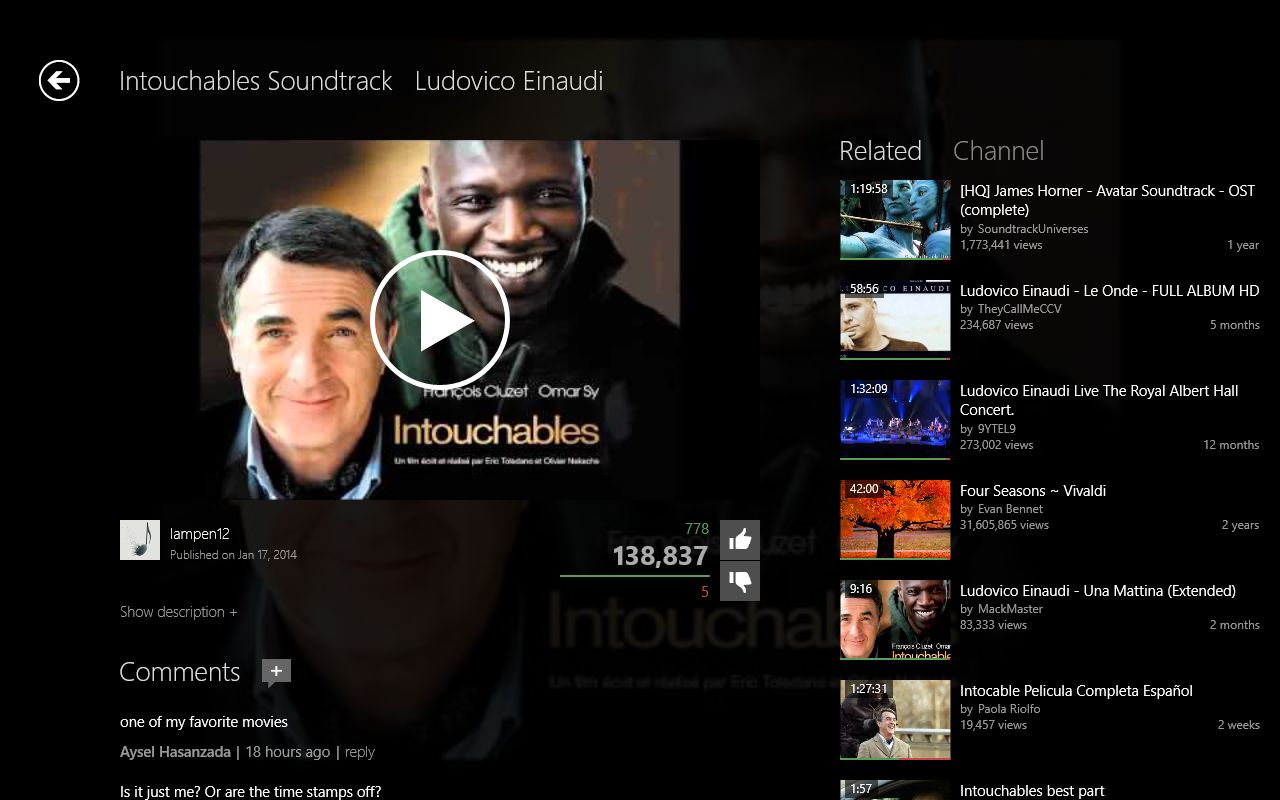Select commenter name Aysel Hasanzada
Viewport: 1280px width, 800px height.
175,752
